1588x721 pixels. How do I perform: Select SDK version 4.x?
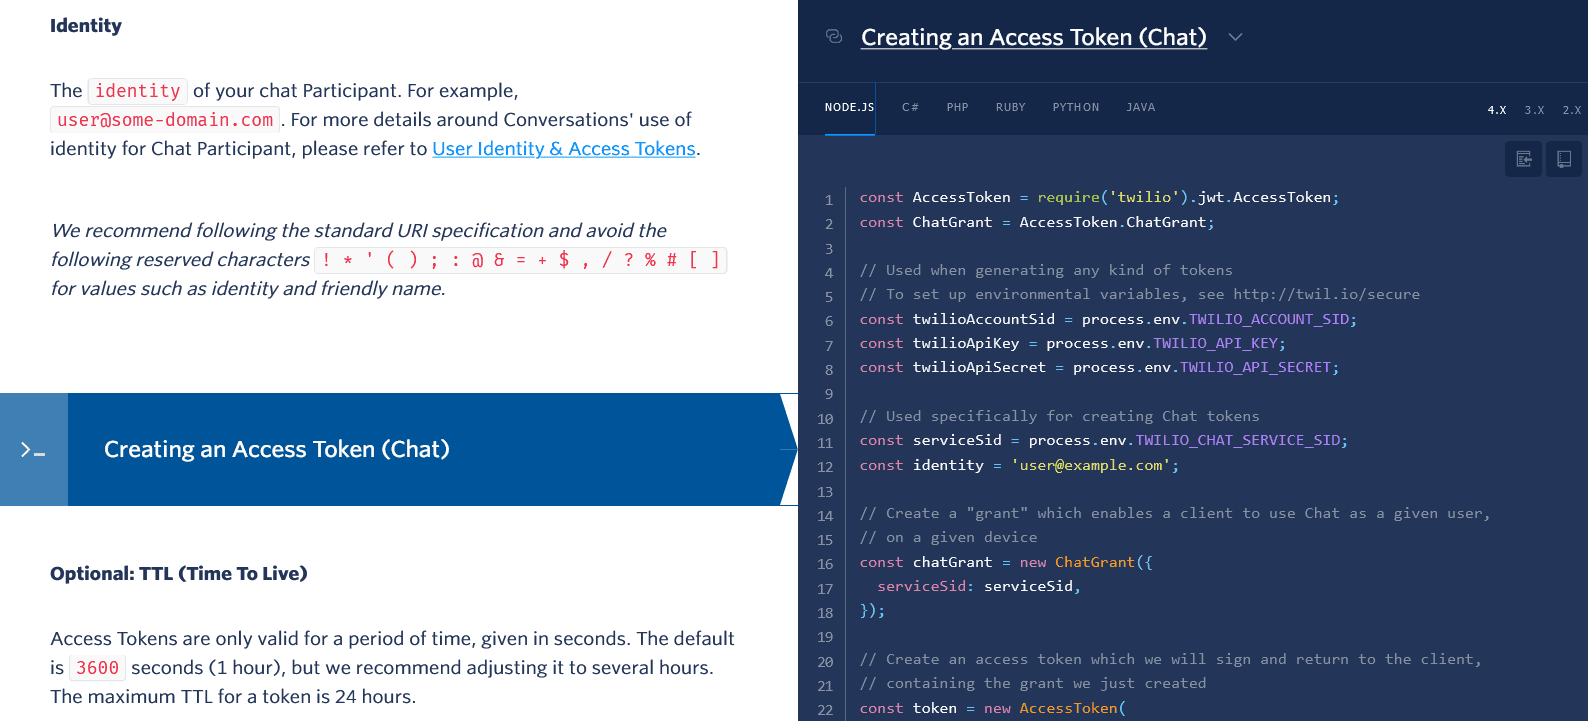1496,110
